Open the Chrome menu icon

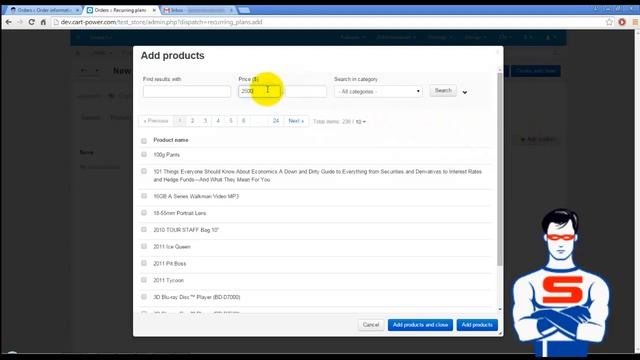[x=635, y=22]
